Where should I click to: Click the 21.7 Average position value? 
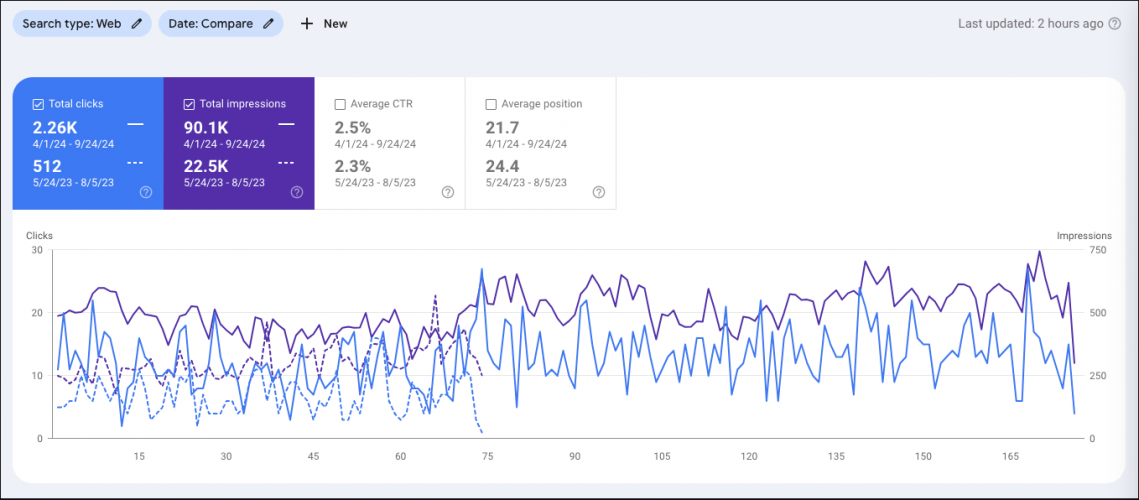(x=502, y=127)
